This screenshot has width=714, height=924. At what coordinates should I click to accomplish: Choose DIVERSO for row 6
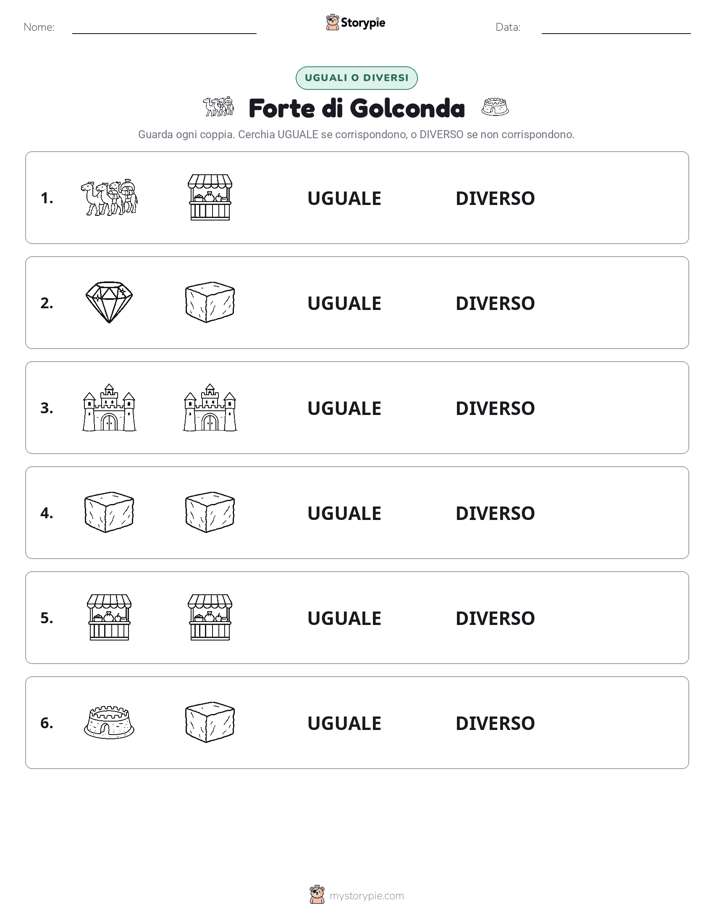[495, 723]
